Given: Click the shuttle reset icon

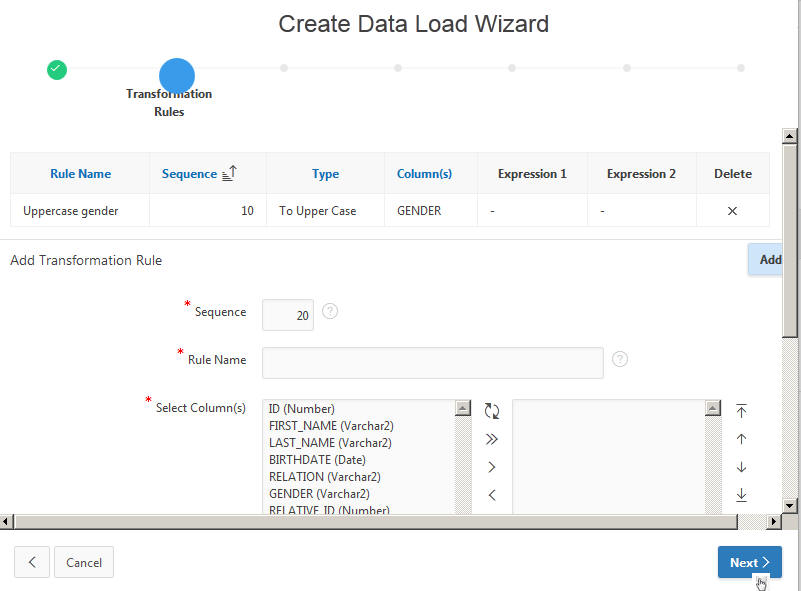Looking at the screenshot, I should (492, 411).
